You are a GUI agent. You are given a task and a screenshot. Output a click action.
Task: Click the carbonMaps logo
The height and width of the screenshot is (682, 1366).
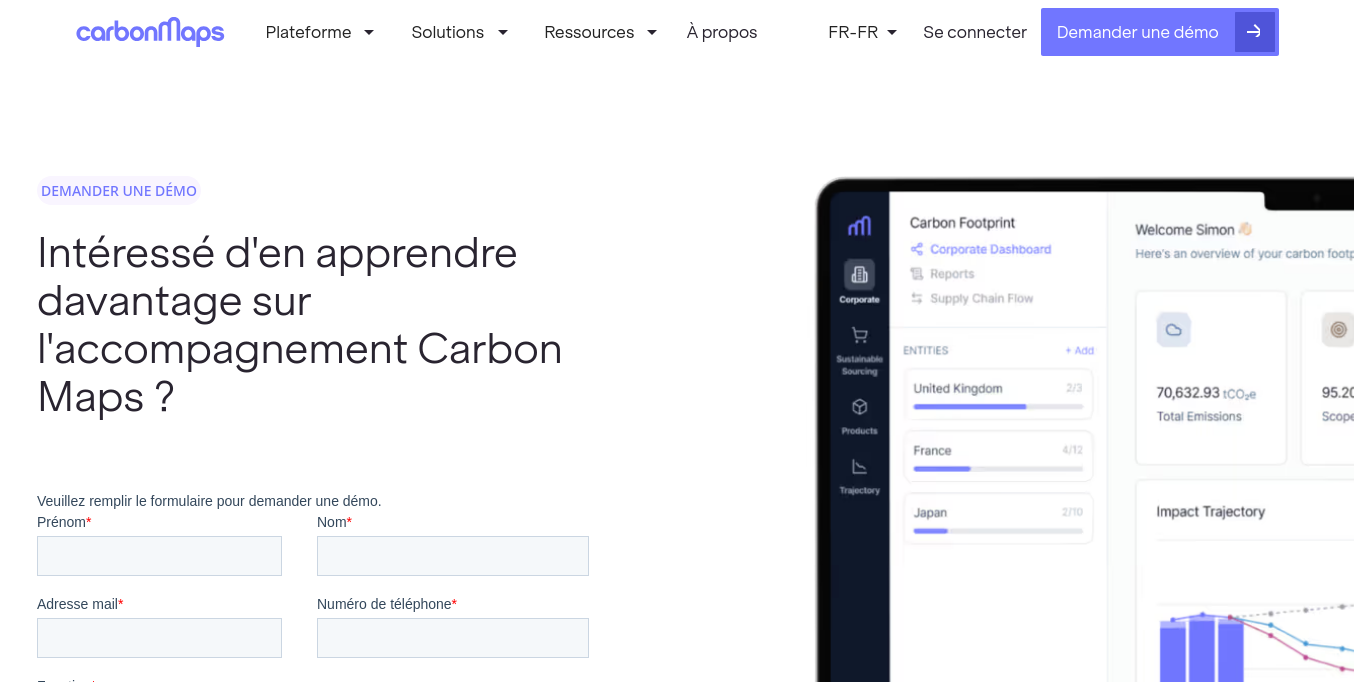point(150,32)
